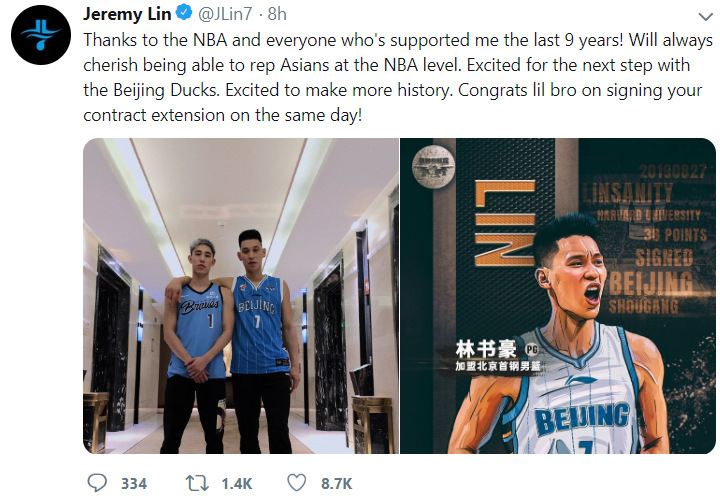Click the orange LIN lettering in graphic
Screen dimensions: 720x498
[x=505, y=223]
